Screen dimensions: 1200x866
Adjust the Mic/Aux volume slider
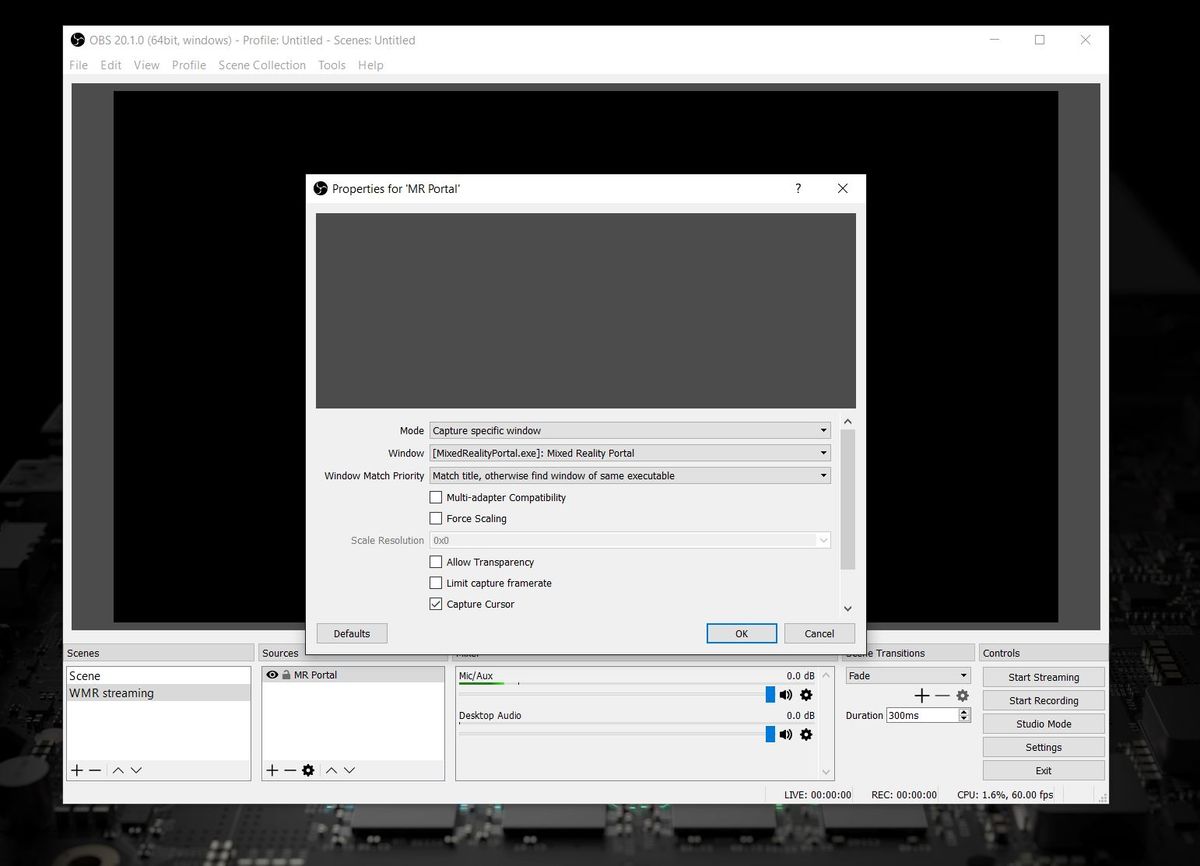[x=769, y=694]
